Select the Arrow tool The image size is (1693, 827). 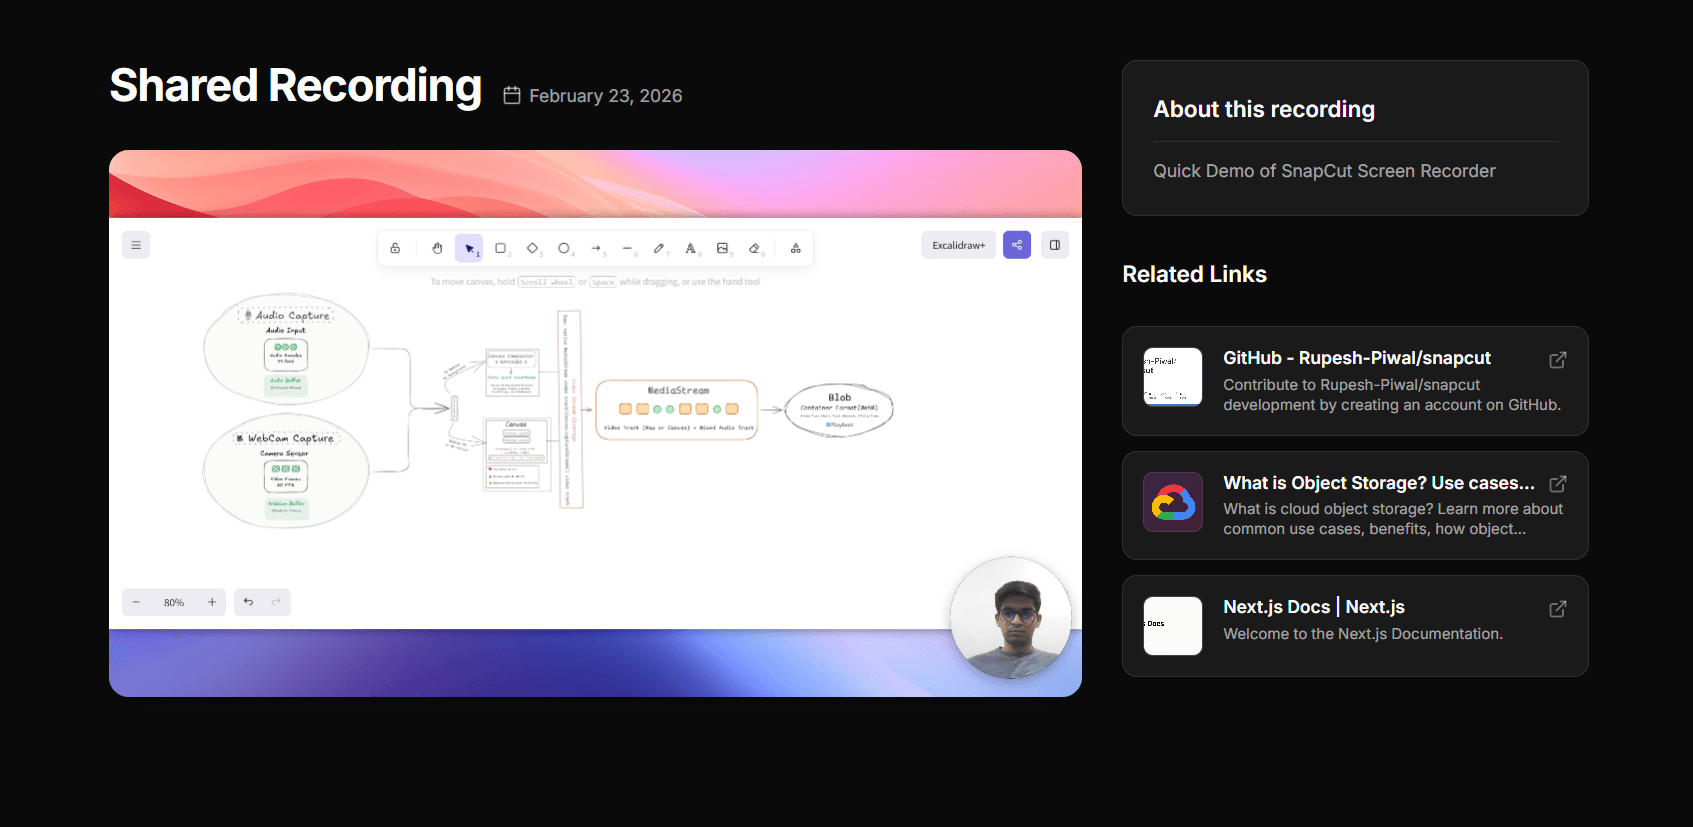pos(596,248)
